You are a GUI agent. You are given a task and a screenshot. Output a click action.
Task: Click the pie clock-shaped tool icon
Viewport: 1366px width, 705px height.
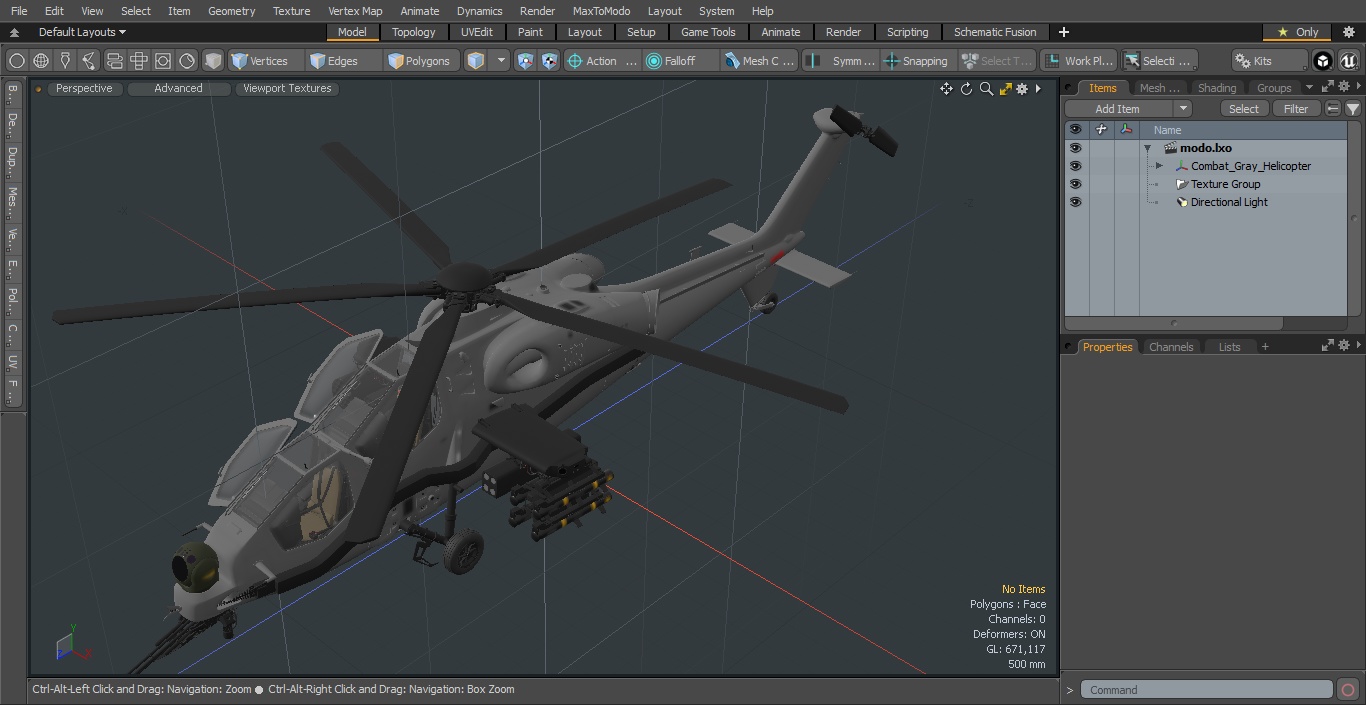(187, 61)
